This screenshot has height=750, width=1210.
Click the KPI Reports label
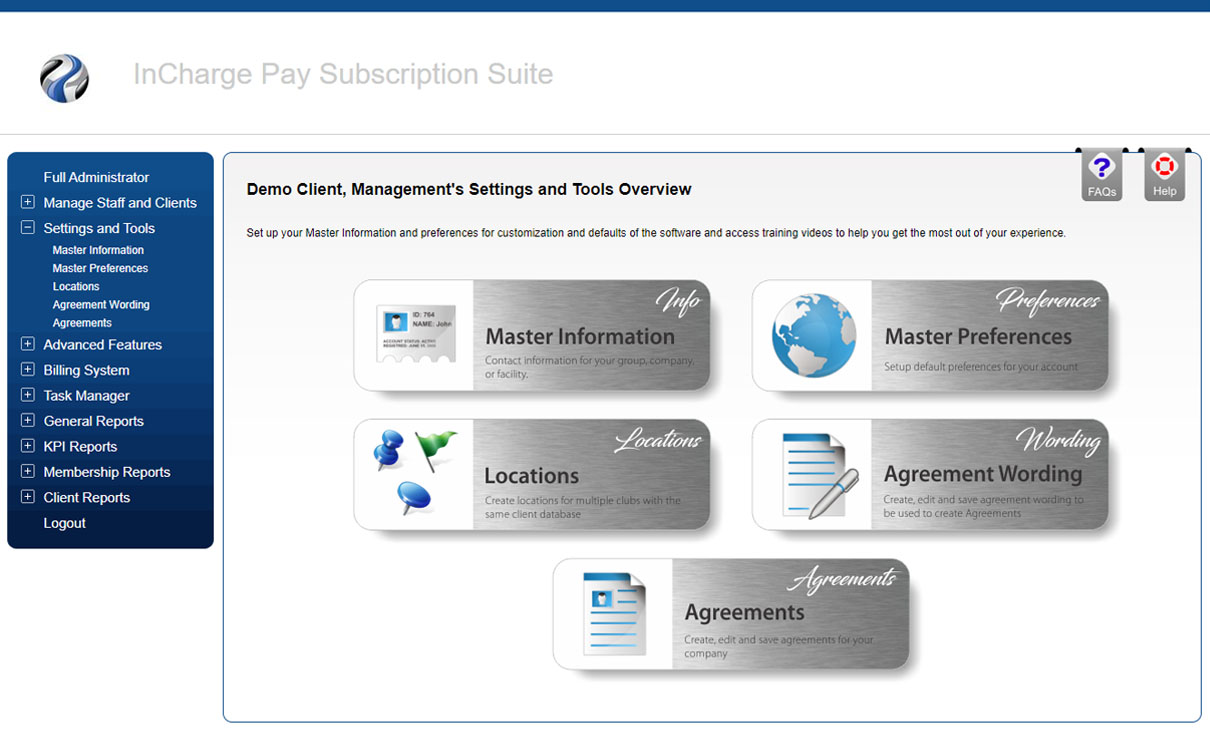(80, 447)
